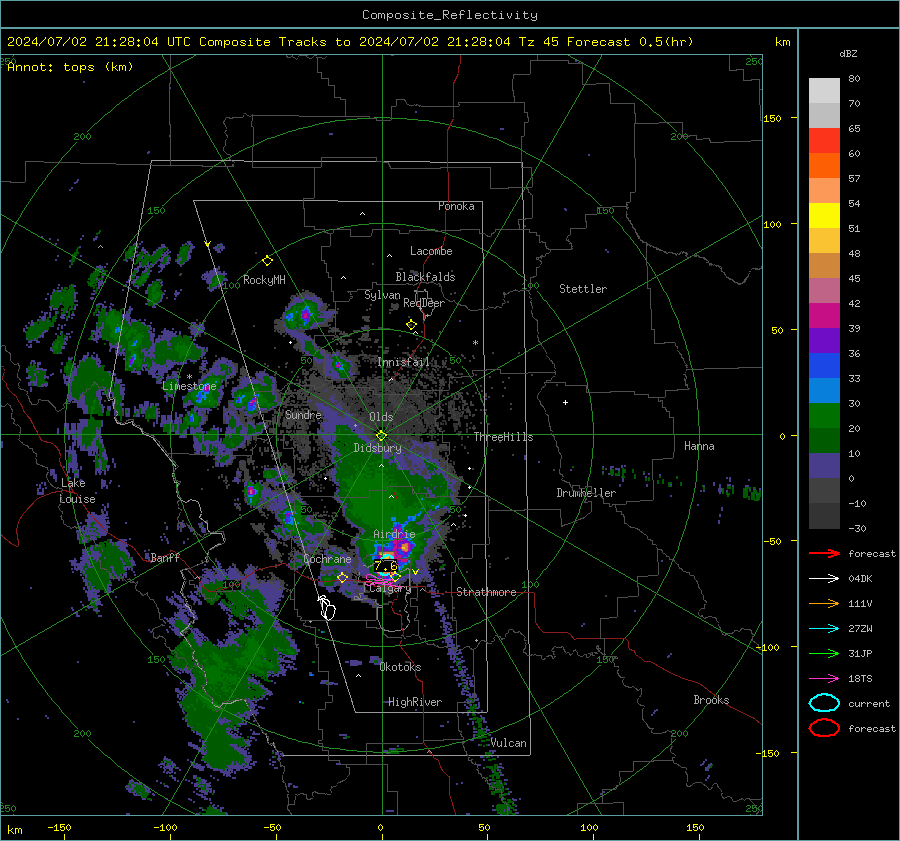Click the purple 36–39 dBZ swatch
This screenshot has height=841, width=900.
point(824,340)
